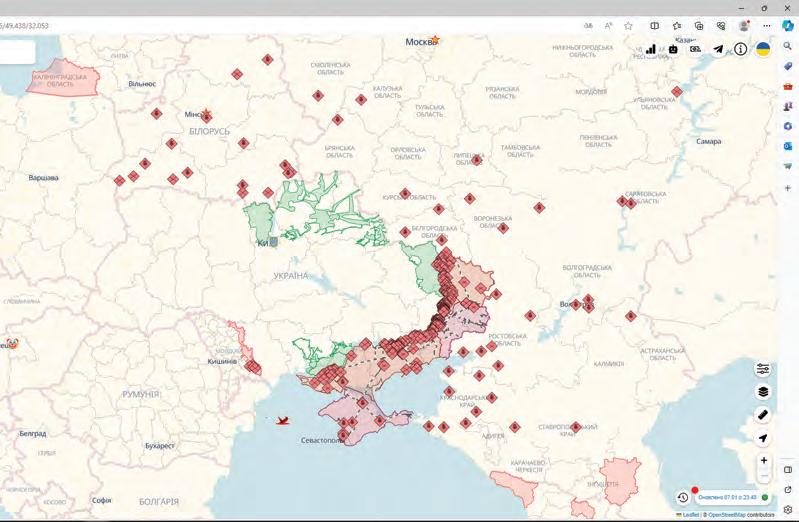799x522 pixels.
Task: Click the Бухарест city label
Action: coord(159,446)
